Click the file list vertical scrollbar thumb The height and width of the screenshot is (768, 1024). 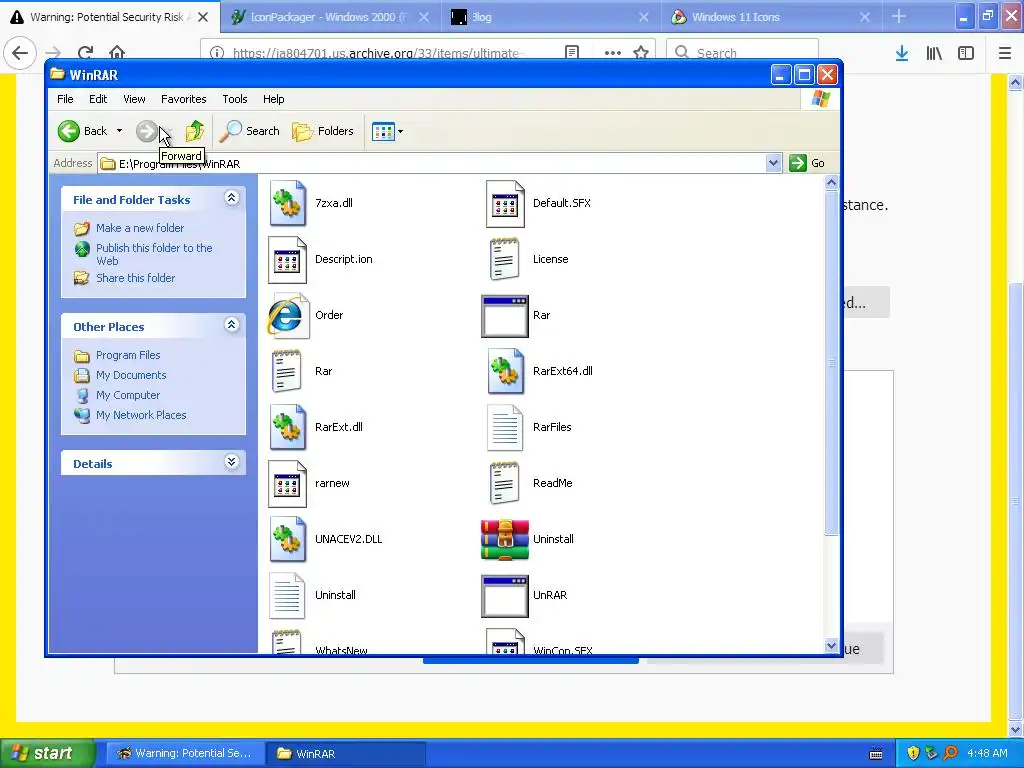point(831,363)
